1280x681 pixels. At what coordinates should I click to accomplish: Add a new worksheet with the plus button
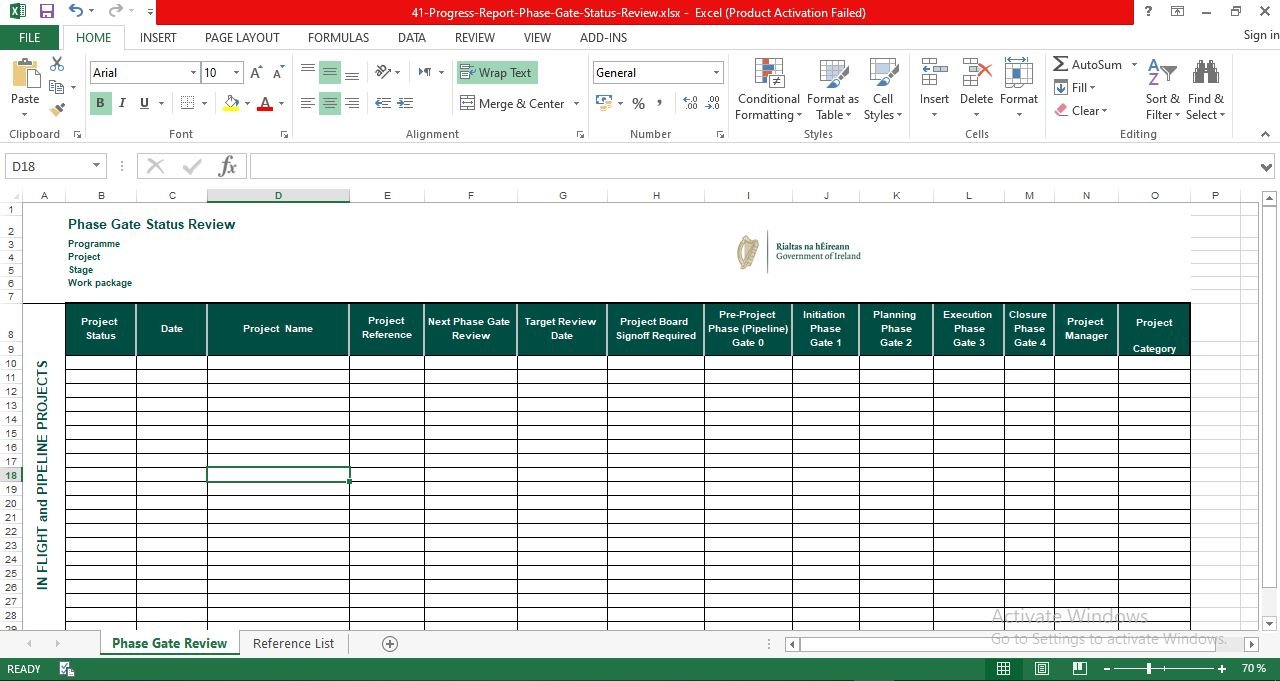click(390, 643)
